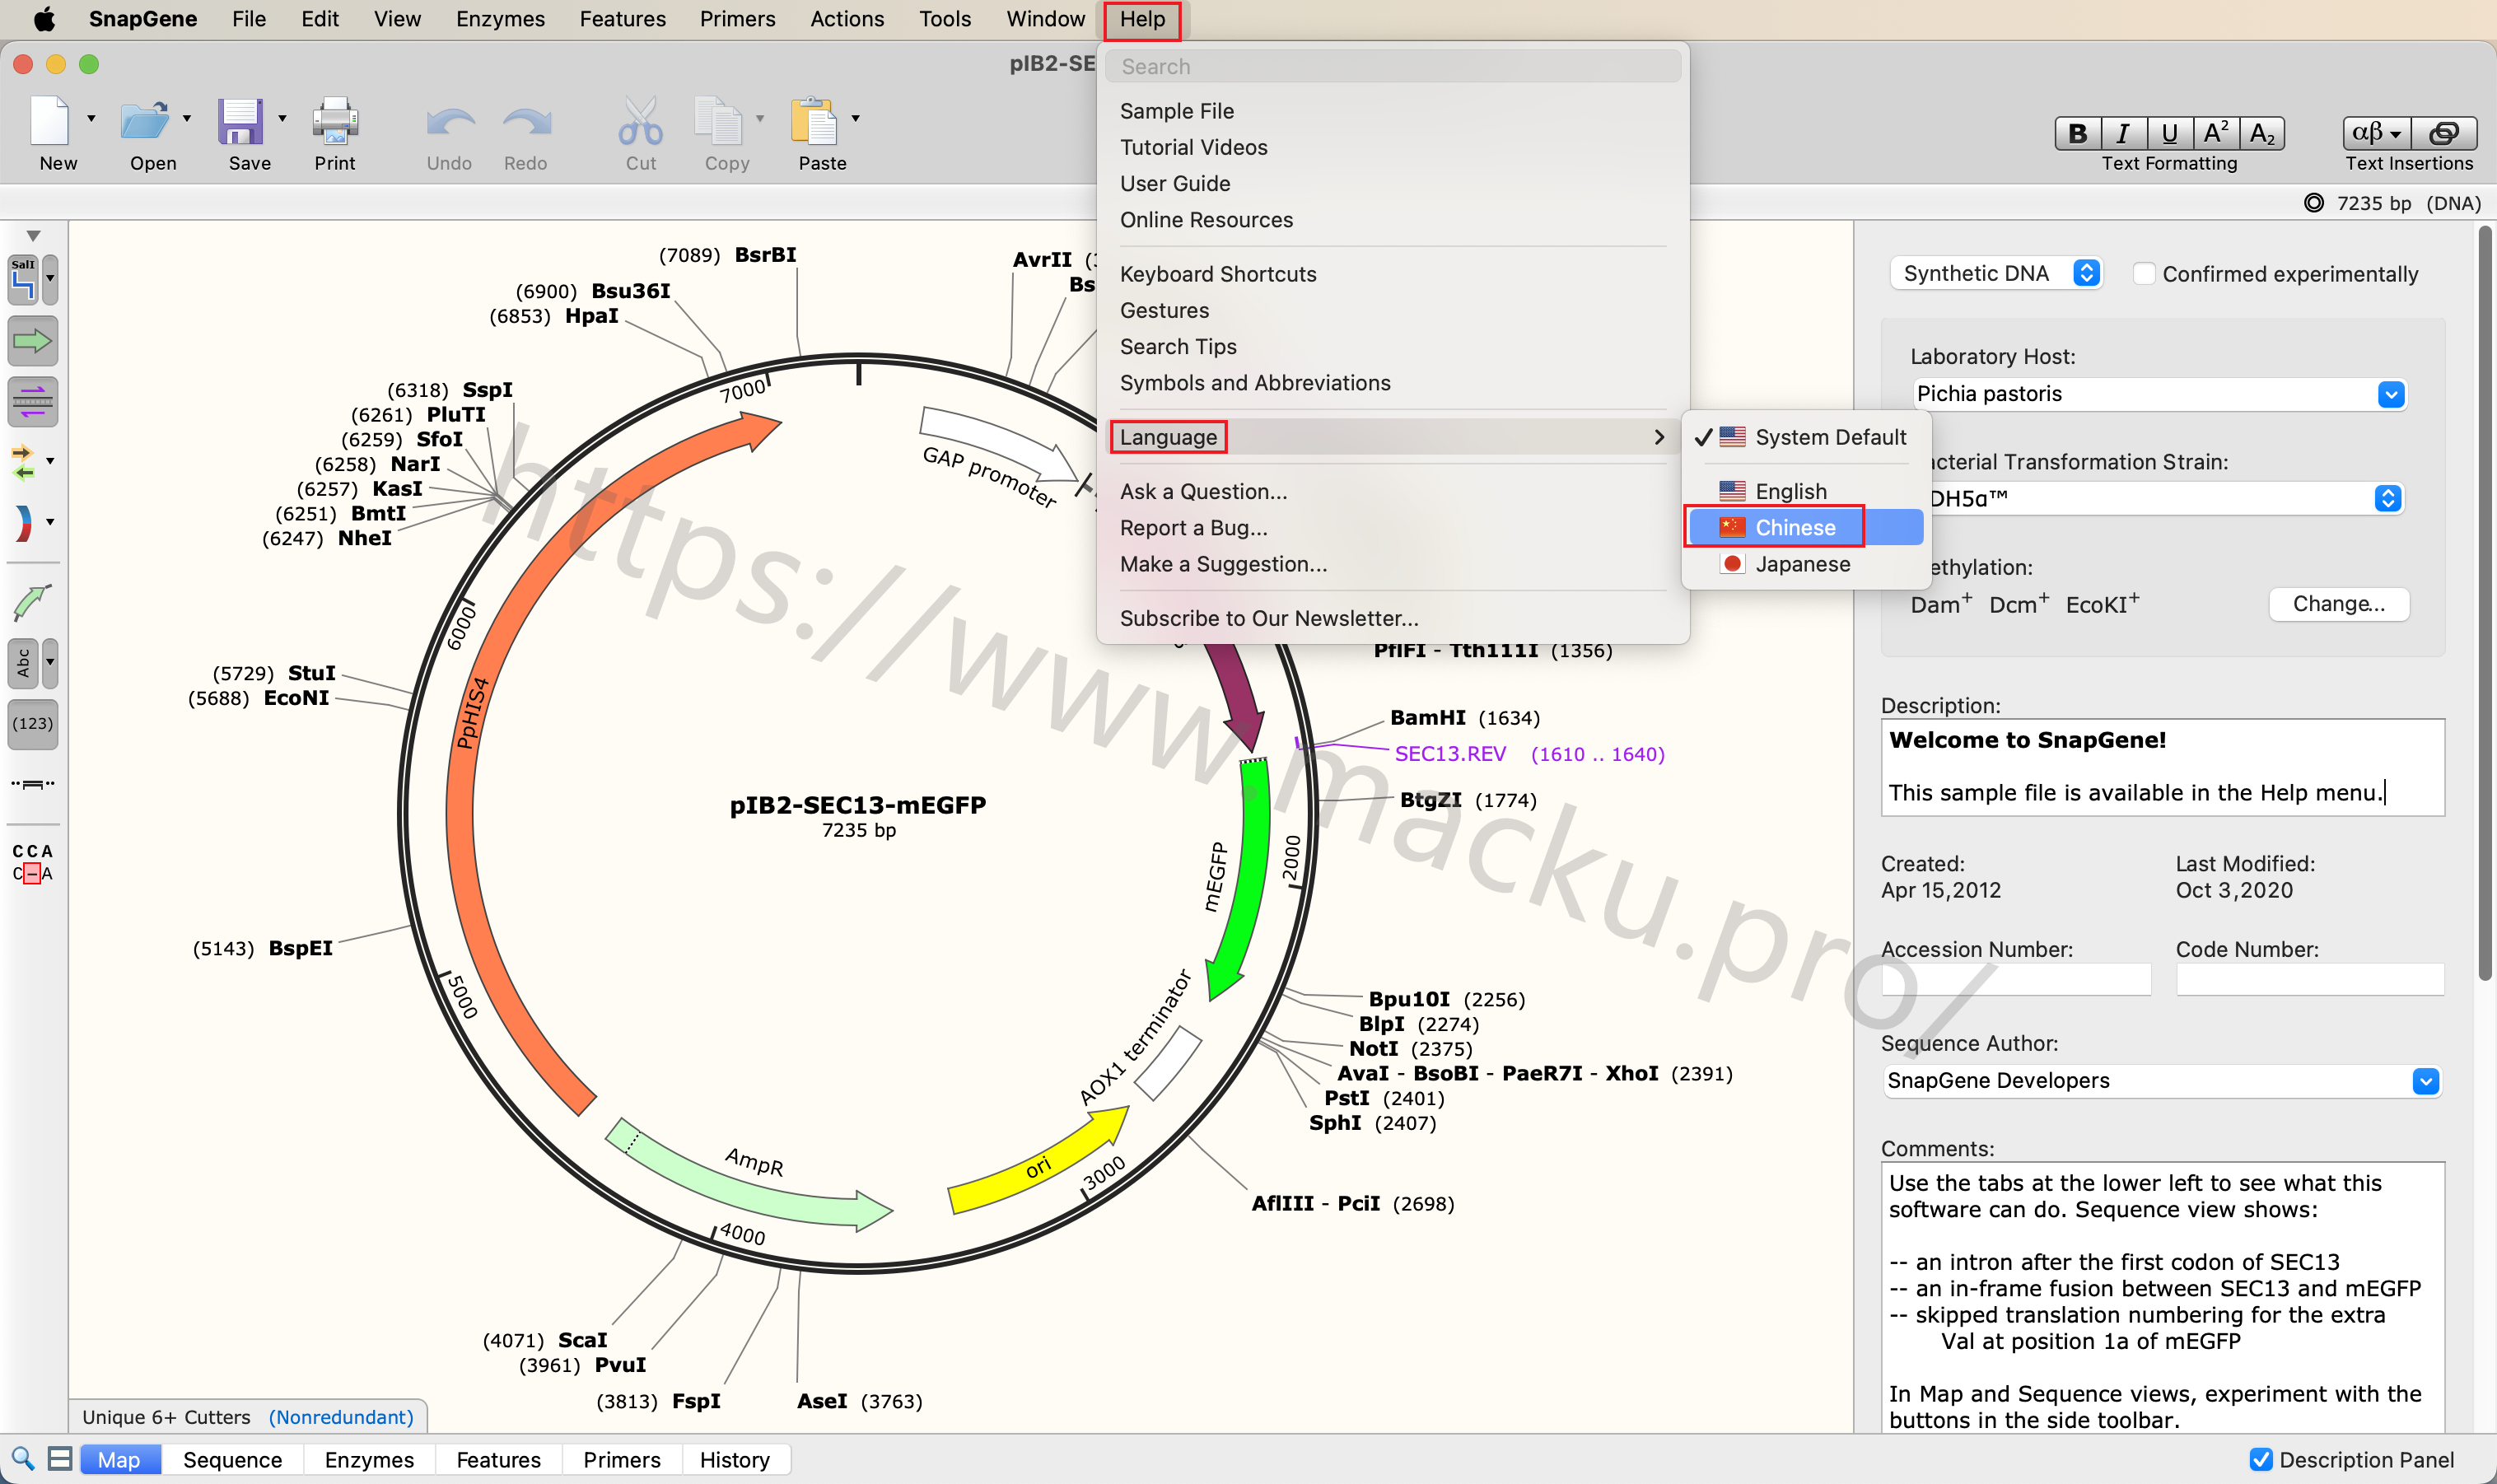
Task: Click the Print icon
Action: click(x=335, y=122)
